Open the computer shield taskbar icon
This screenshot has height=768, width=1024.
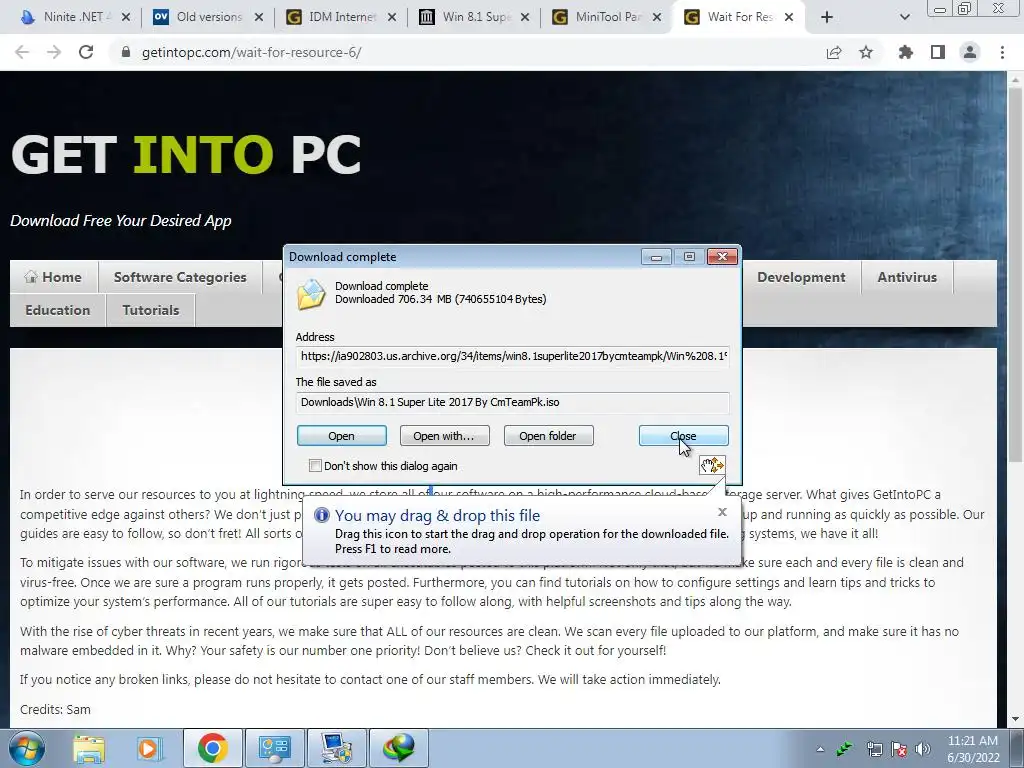tap(336, 748)
